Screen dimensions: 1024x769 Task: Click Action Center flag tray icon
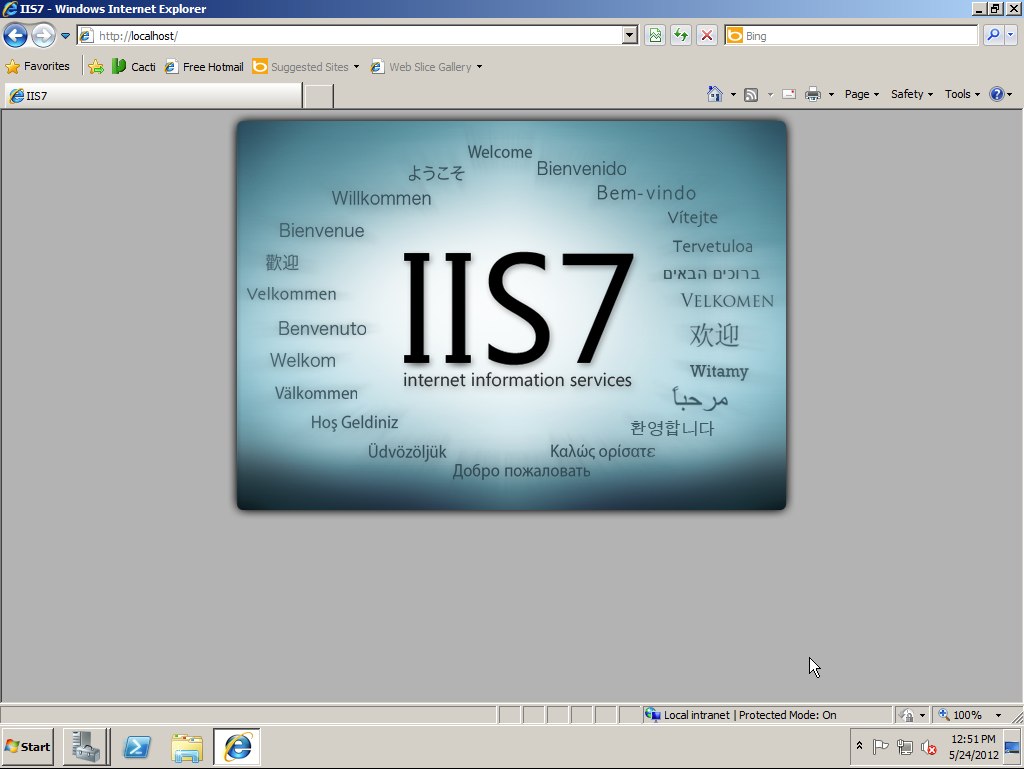click(x=880, y=746)
